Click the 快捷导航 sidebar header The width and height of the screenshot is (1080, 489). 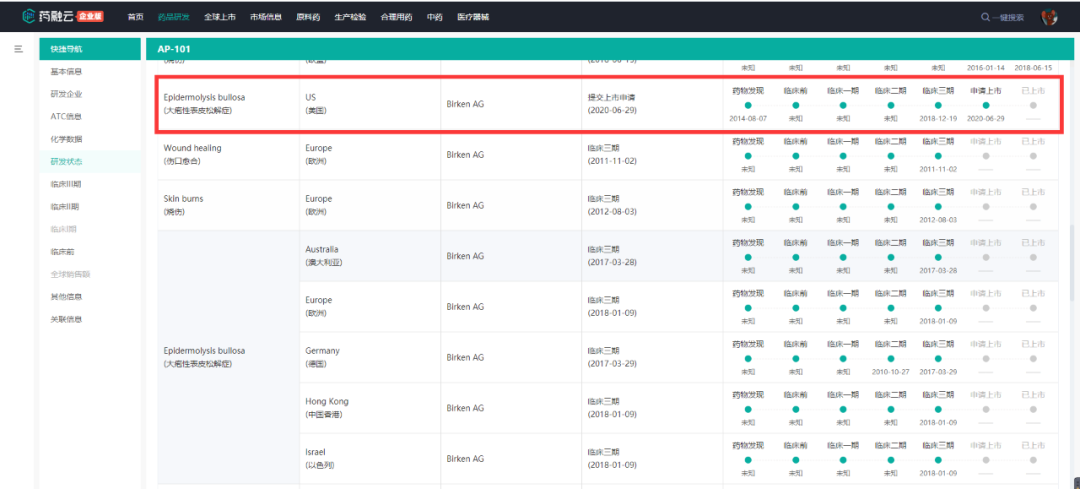[x=90, y=49]
